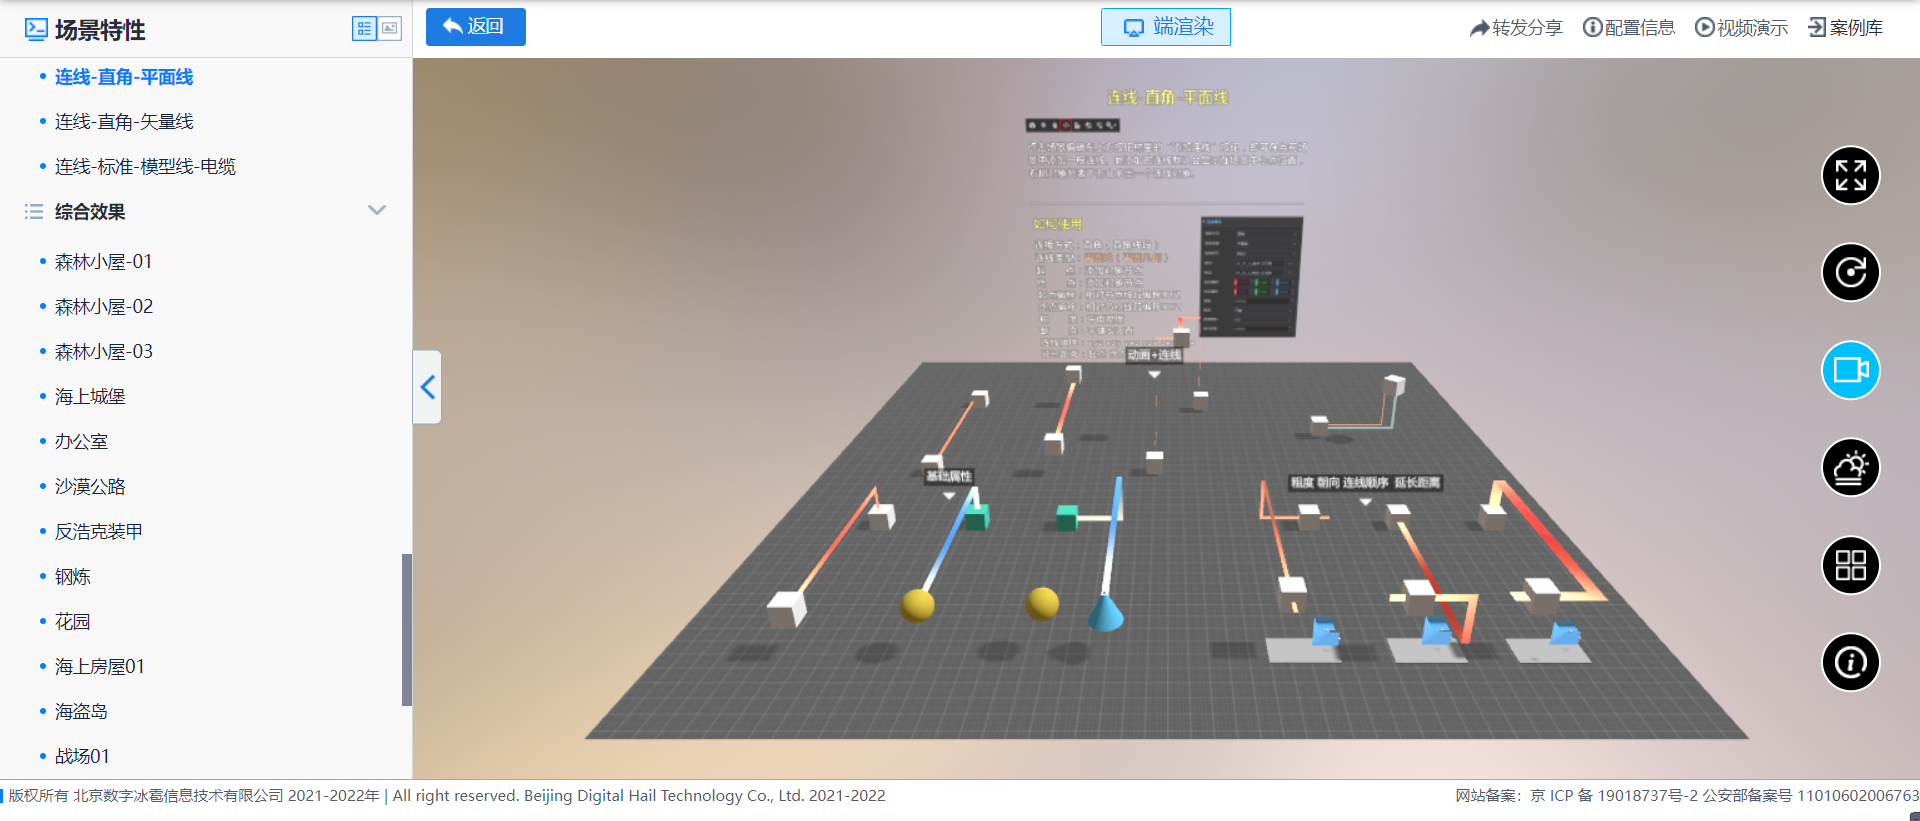Image resolution: width=1920 pixels, height=821 pixels.
Task: Click the share arrow icon beside 转发分享
Action: 1479,28
